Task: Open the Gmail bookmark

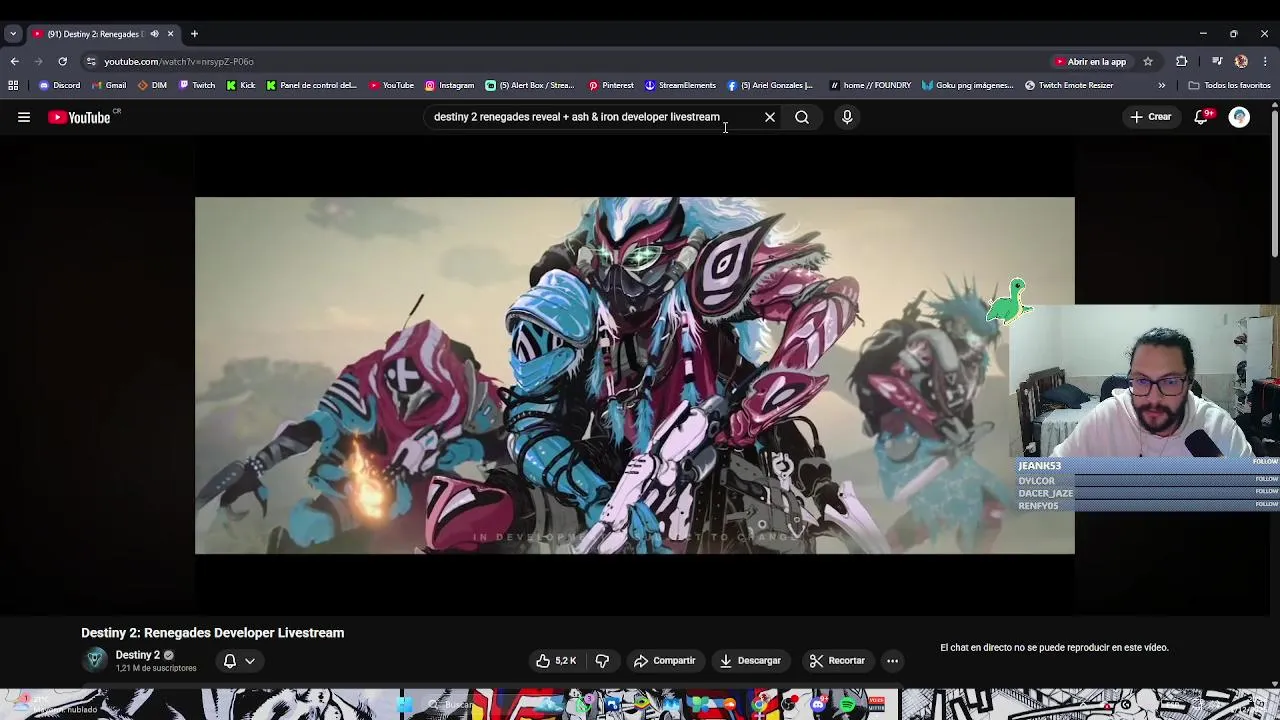Action: click(x=108, y=85)
